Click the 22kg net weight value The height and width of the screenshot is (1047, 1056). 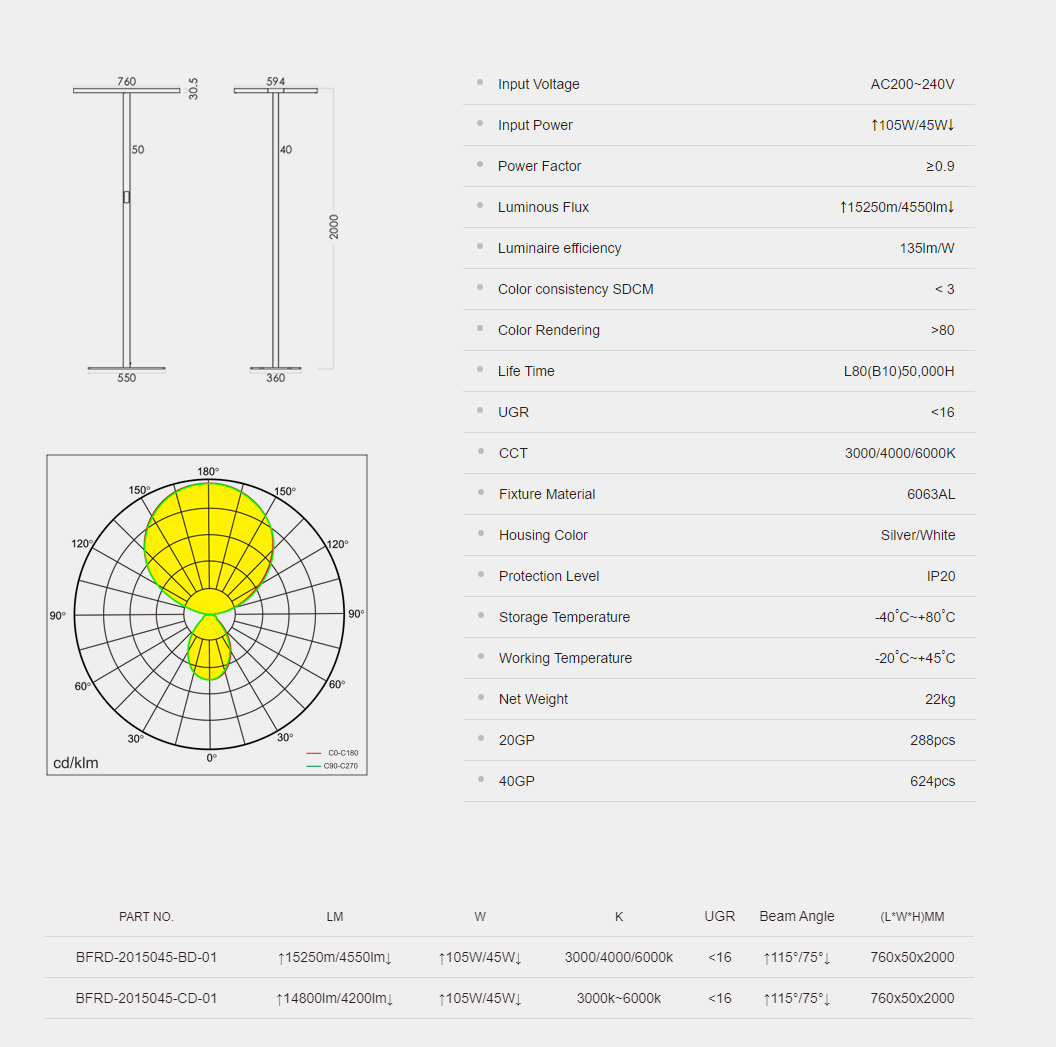pos(939,699)
